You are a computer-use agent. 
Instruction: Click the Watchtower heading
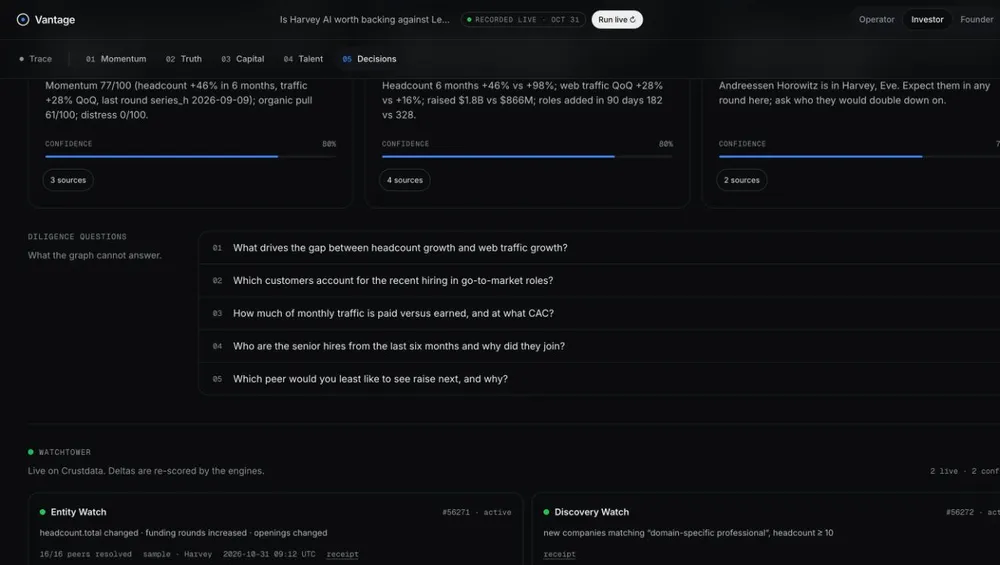point(64,452)
